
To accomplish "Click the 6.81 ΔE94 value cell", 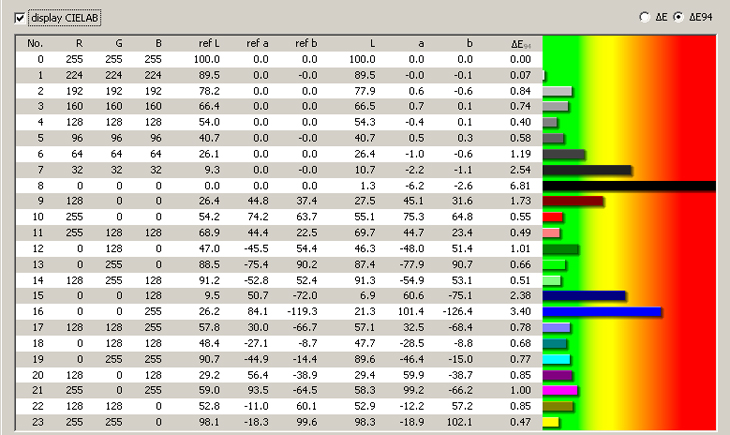I will (x=518, y=186).
